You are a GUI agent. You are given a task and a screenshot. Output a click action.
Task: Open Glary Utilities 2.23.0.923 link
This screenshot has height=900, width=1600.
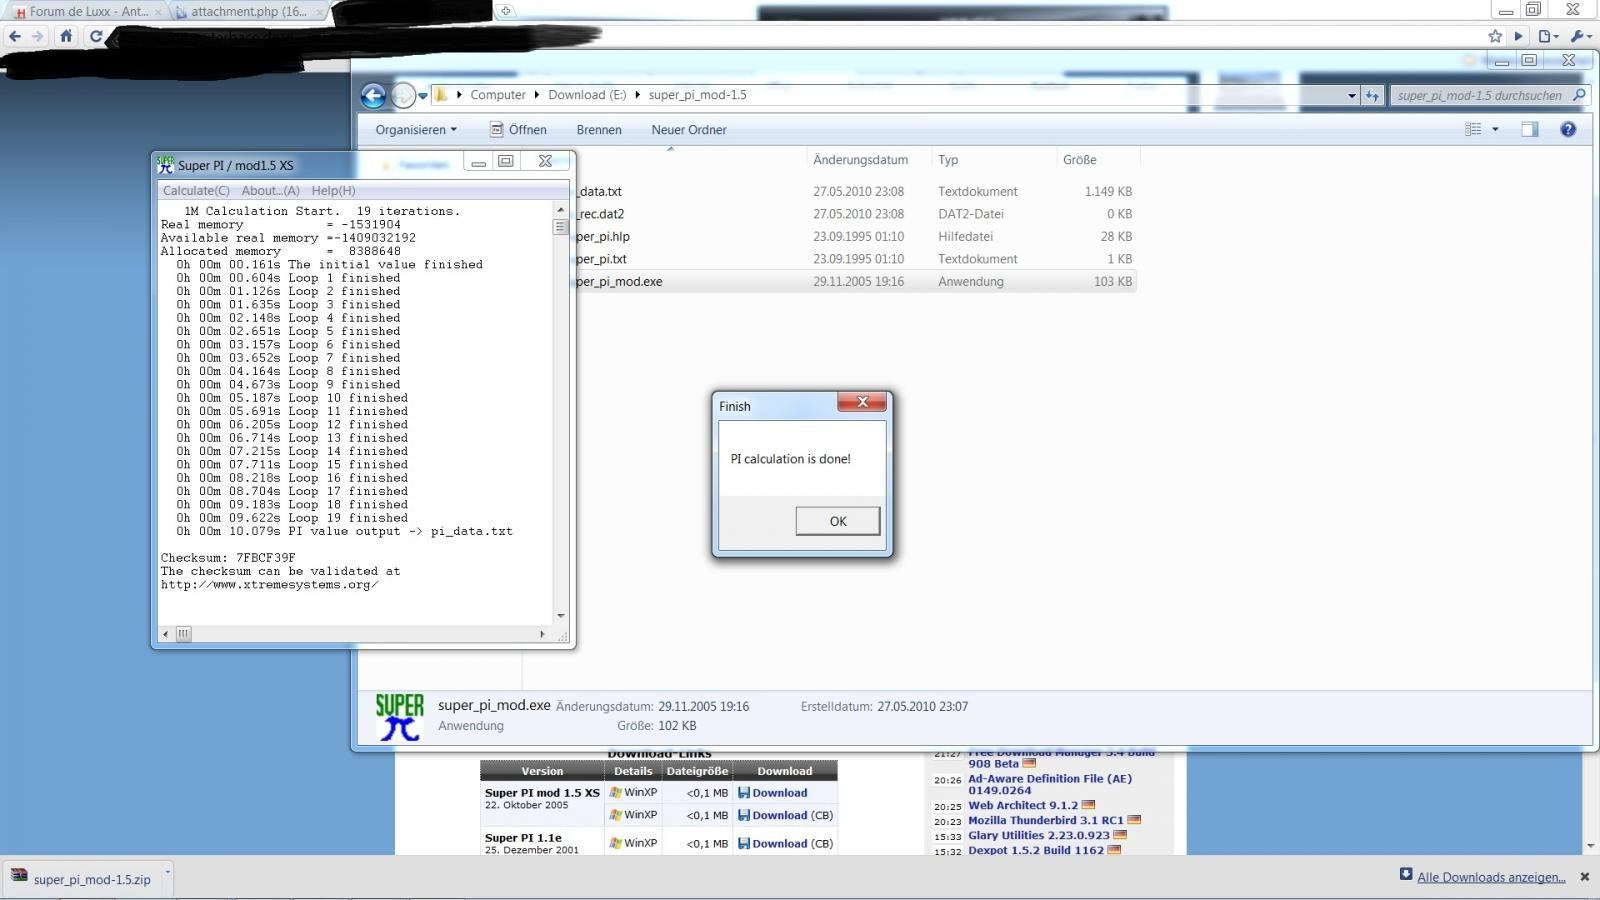click(x=1038, y=835)
